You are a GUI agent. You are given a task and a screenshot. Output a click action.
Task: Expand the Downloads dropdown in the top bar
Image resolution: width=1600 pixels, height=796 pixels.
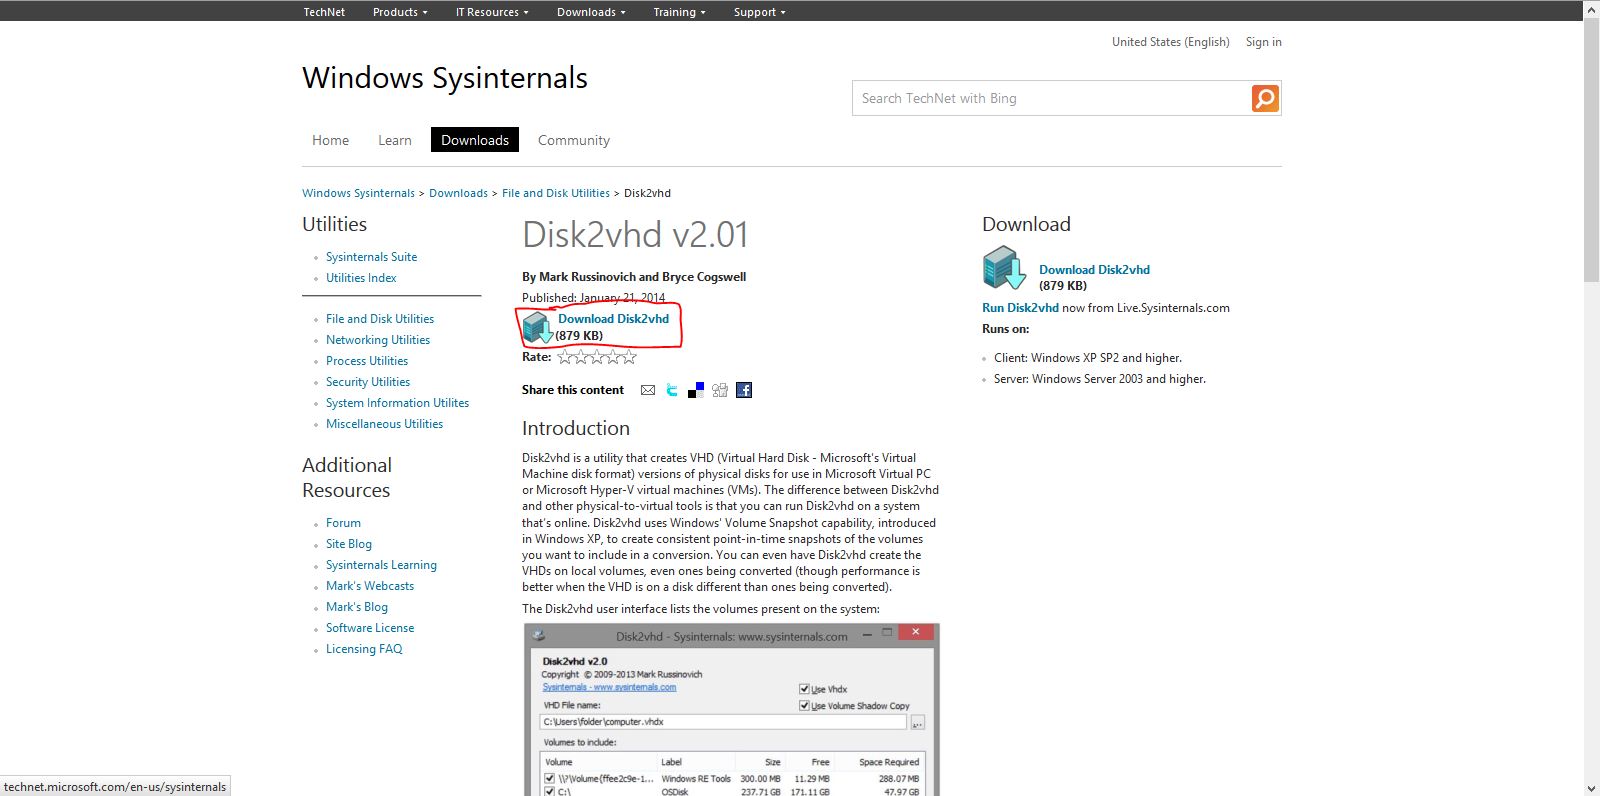tap(591, 12)
